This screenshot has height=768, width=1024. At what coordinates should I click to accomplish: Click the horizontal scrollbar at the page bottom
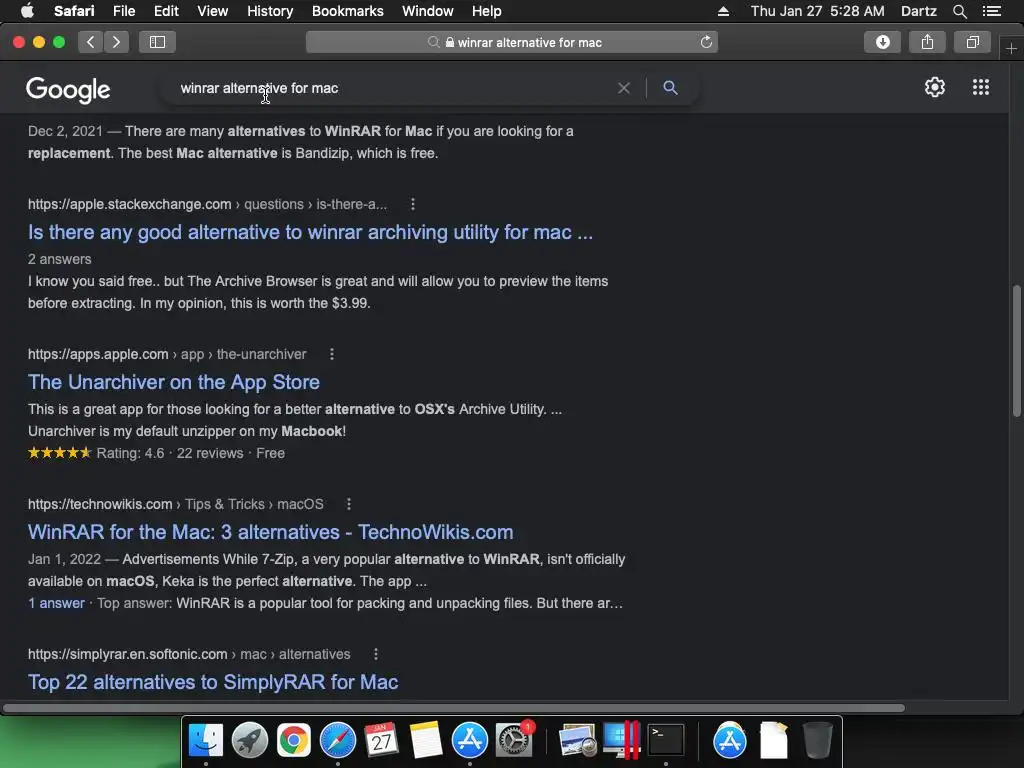pyautogui.click(x=453, y=708)
